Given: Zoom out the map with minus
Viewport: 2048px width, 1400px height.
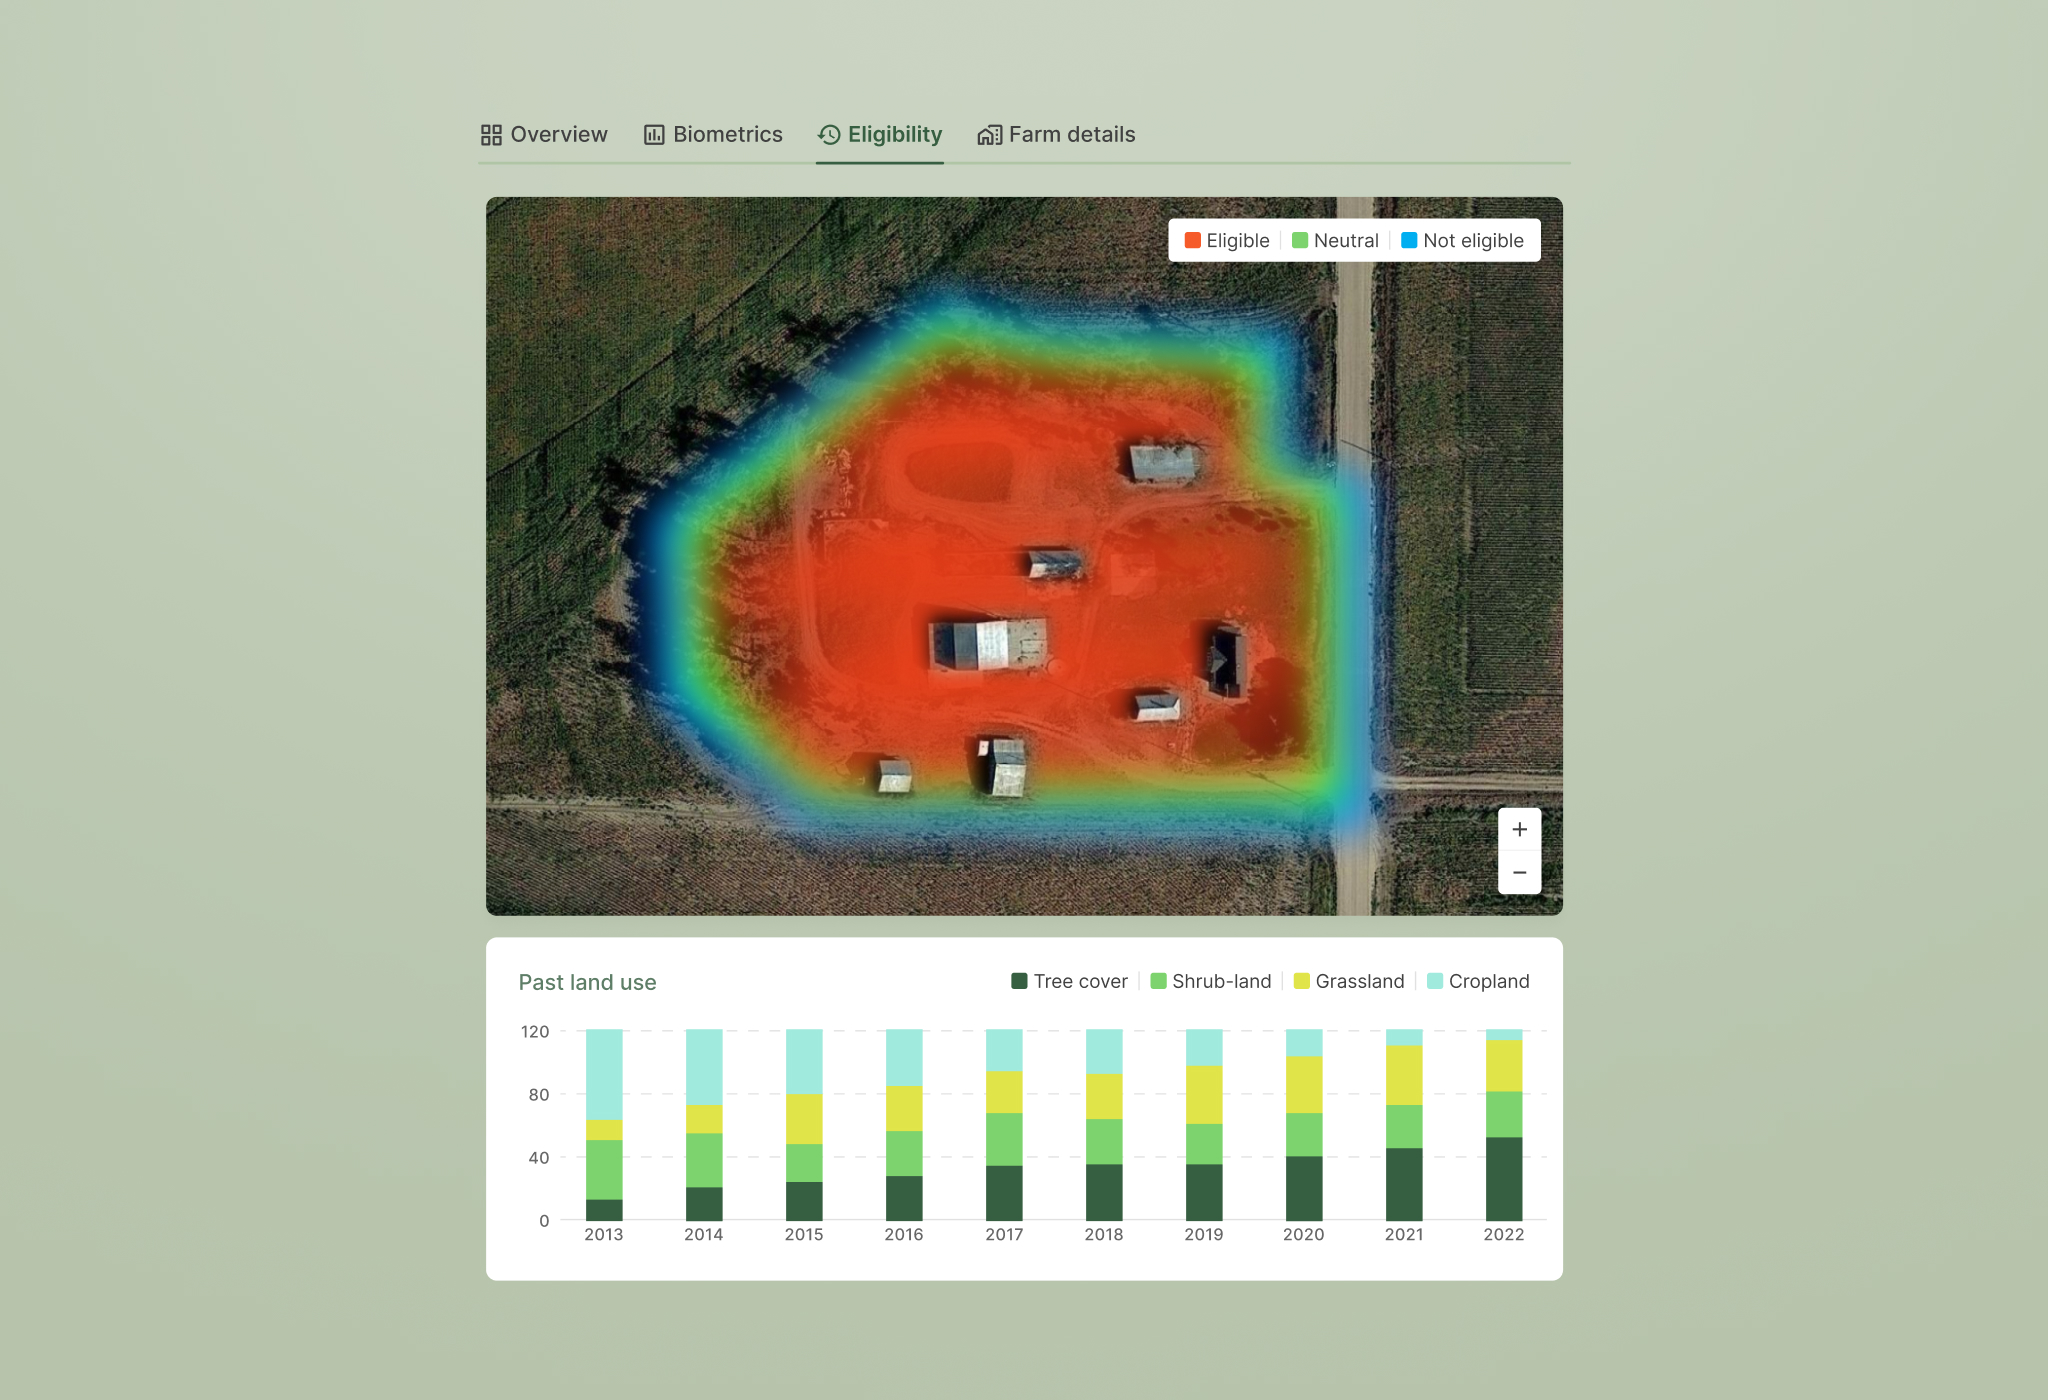Looking at the screenshot, I should pyautogui.click(x=1519, y=873).
